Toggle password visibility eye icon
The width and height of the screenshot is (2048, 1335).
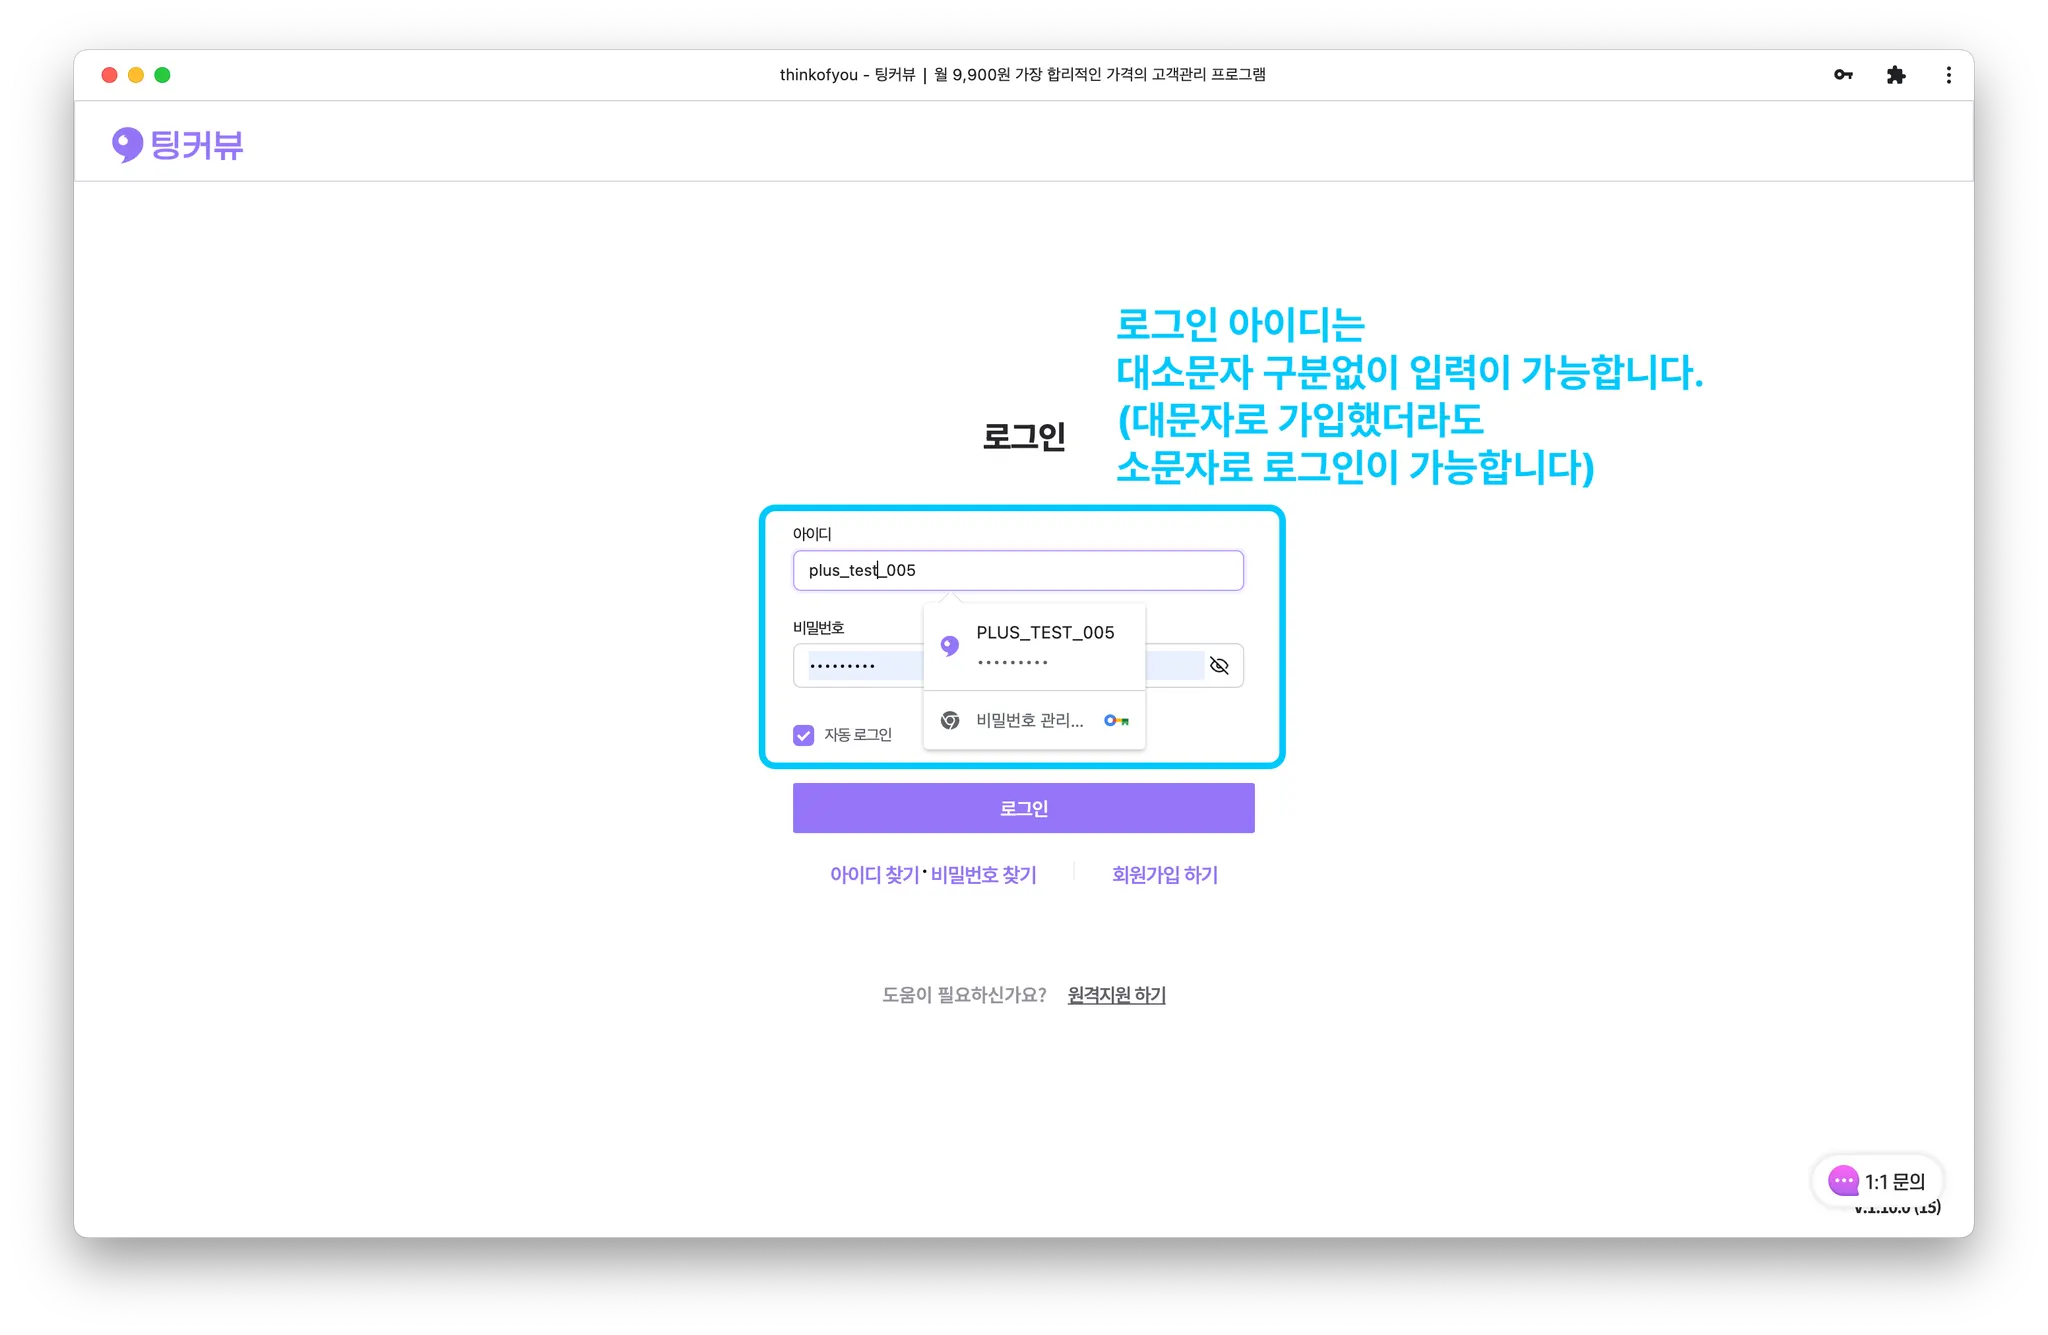(x=1219, y=666)
